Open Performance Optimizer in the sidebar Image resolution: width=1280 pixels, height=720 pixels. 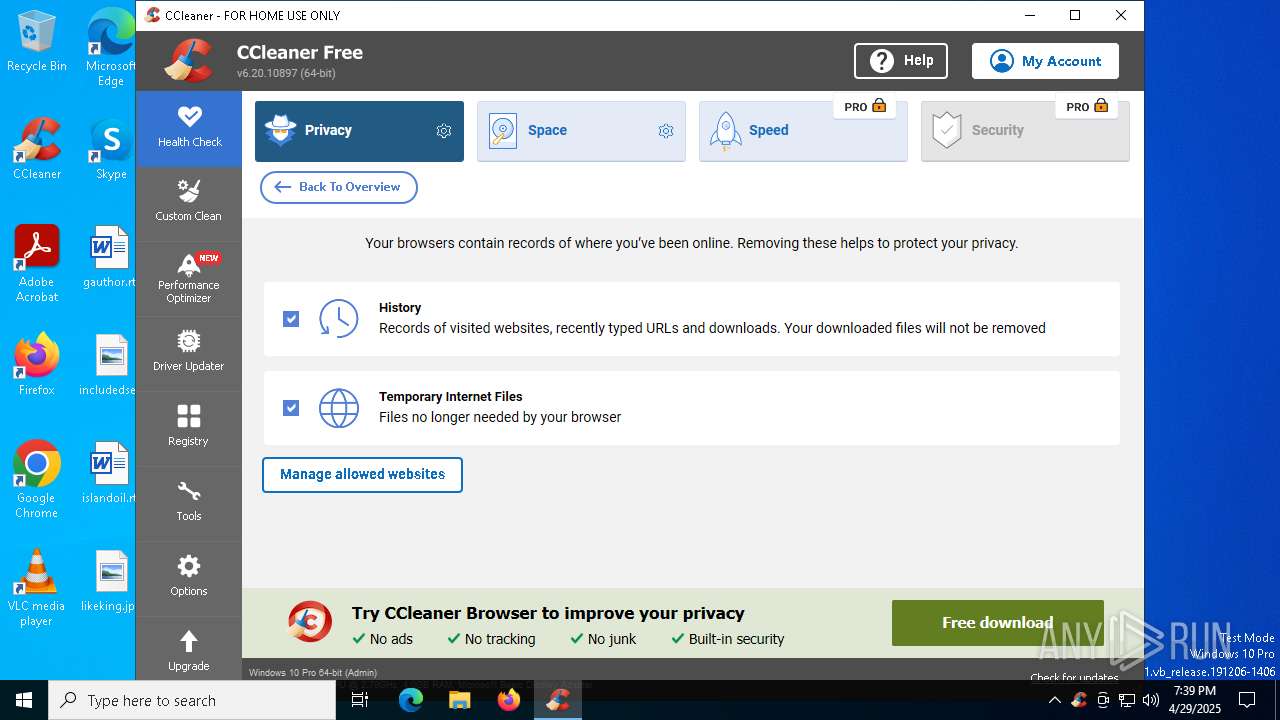pos(189,279)
